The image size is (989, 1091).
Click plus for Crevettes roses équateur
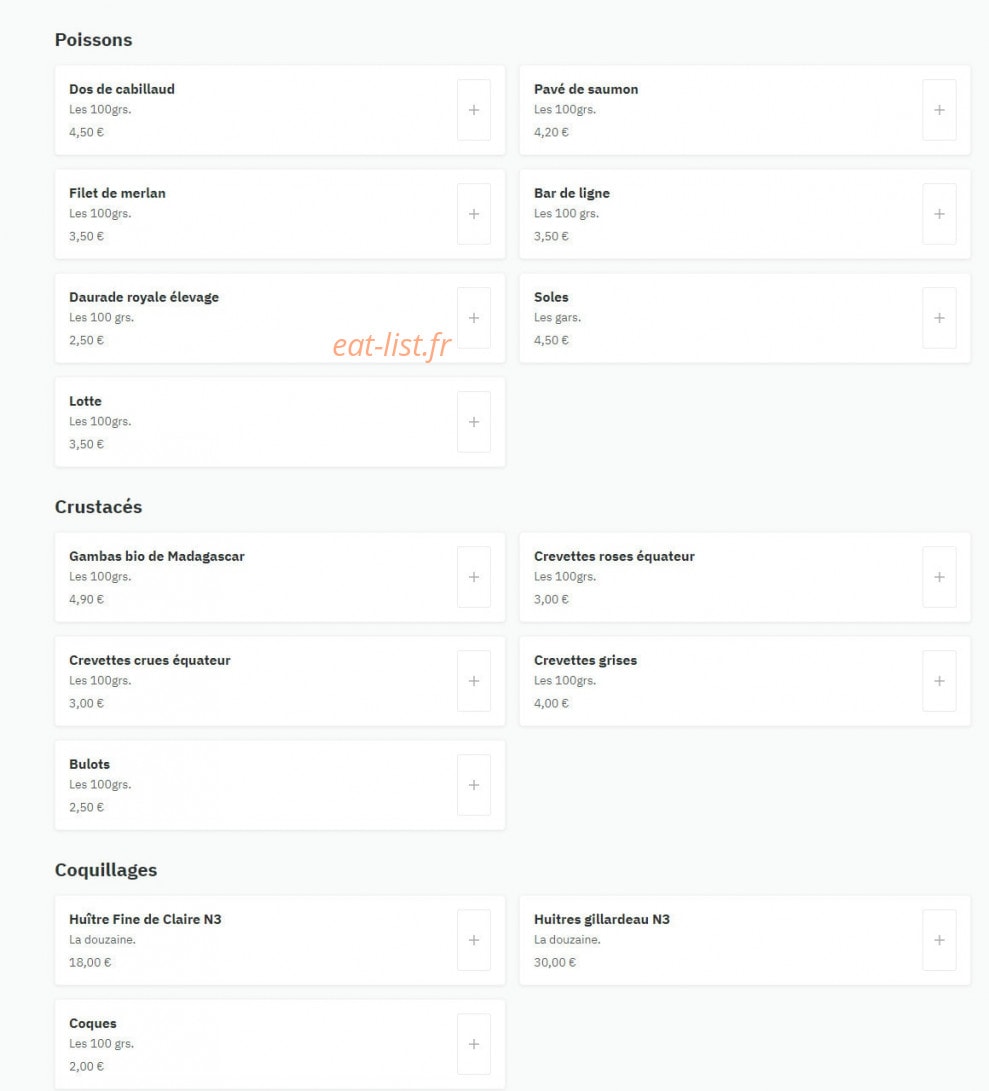tap(939, 577)
